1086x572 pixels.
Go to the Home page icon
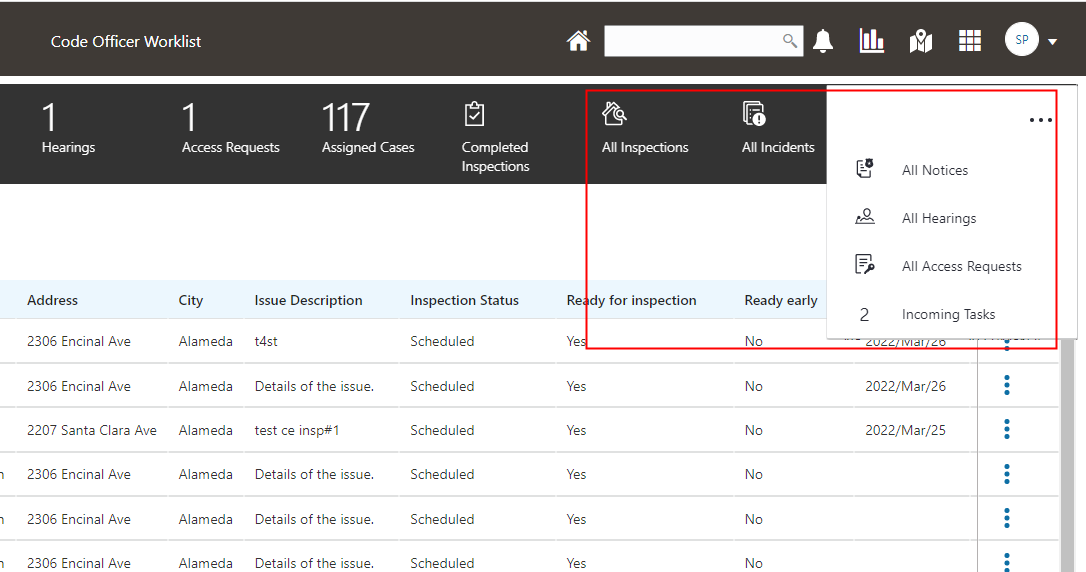578,41
